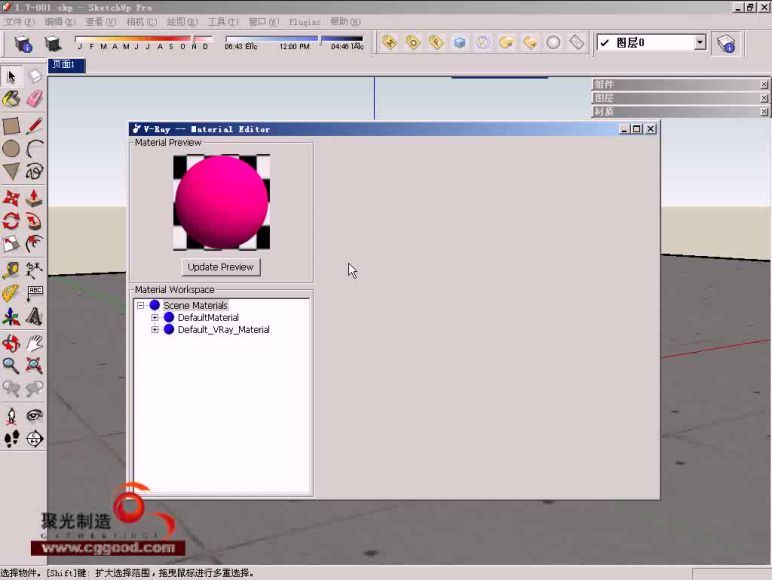Screen dimensions: 772x580
Task: Select the Rotate tool
Action: [11, 221]
